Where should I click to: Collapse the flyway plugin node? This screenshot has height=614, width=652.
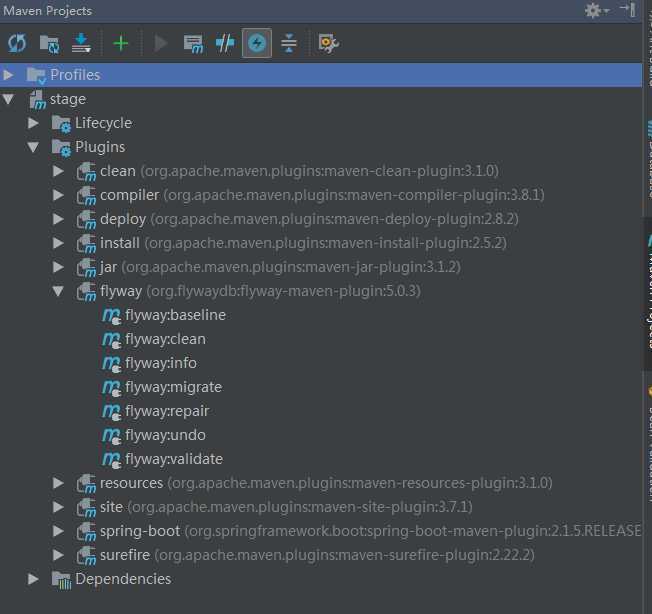58,291
